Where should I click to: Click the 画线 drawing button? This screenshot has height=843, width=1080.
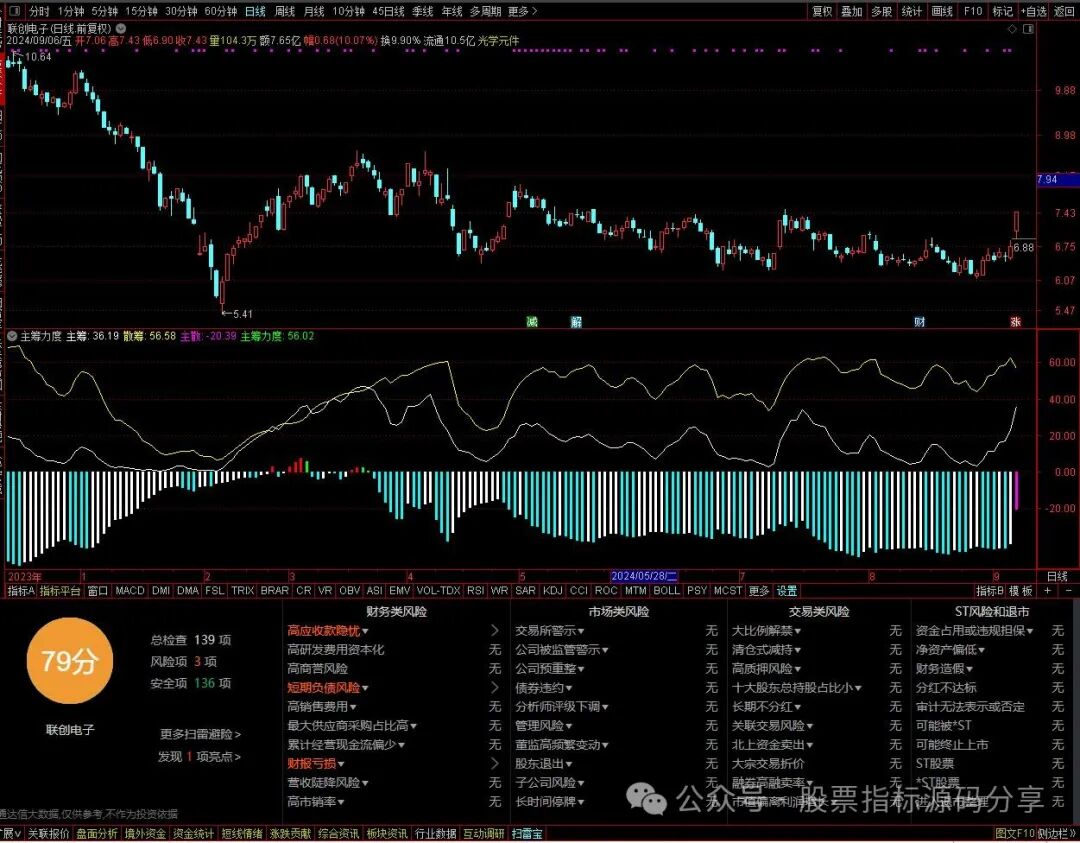pyautogui.click(x=942, y=11)
